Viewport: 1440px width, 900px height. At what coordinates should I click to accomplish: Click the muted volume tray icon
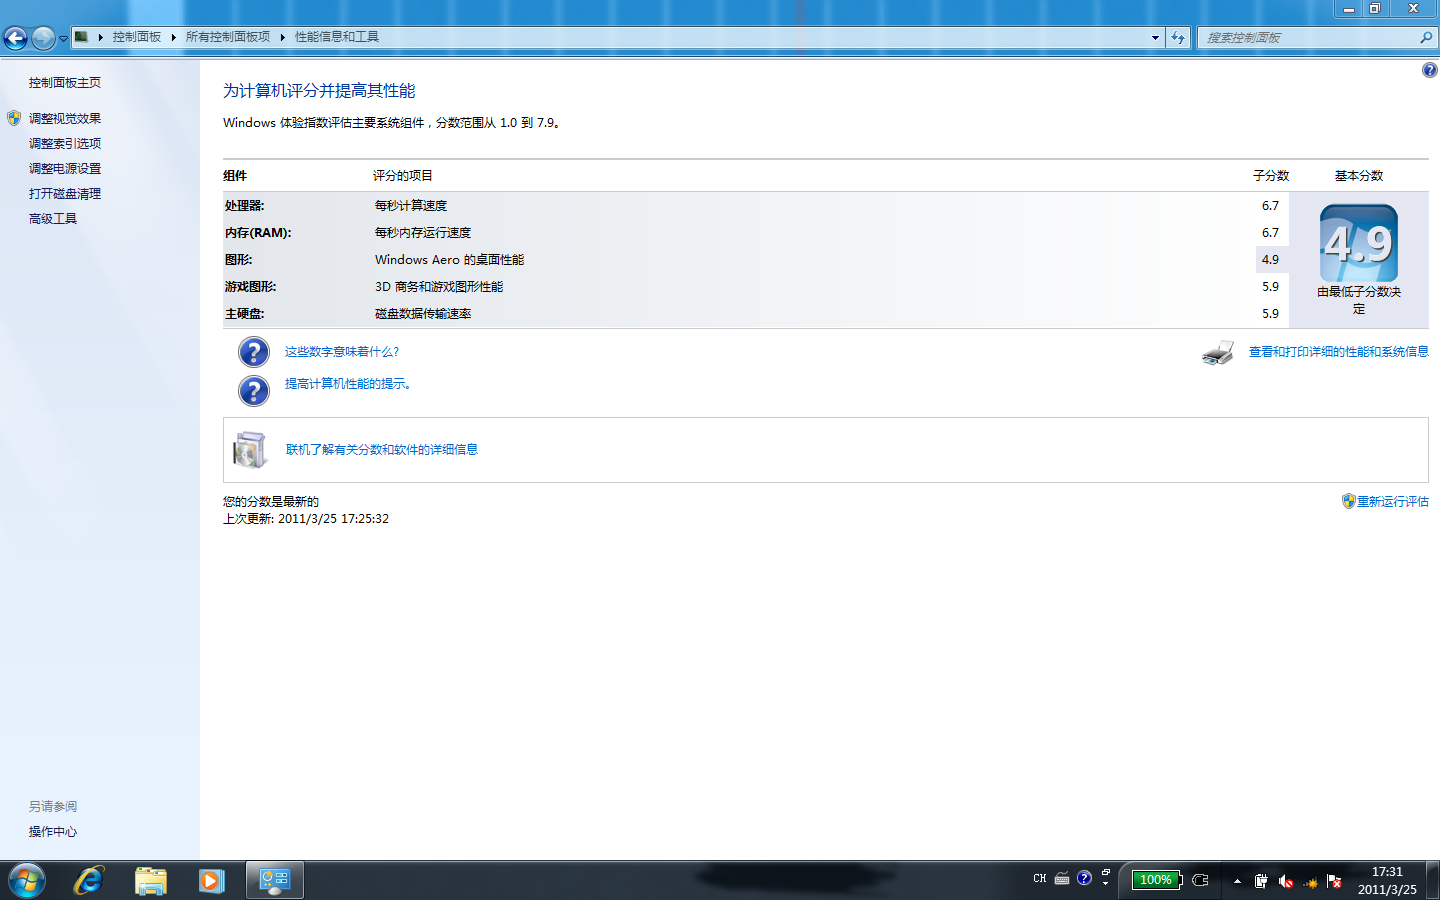tap(1286, 881)
